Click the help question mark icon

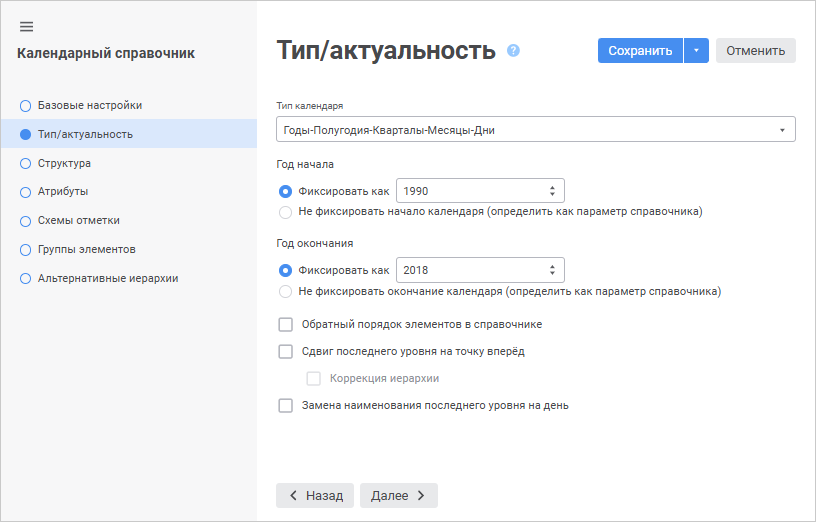(513, 50)
